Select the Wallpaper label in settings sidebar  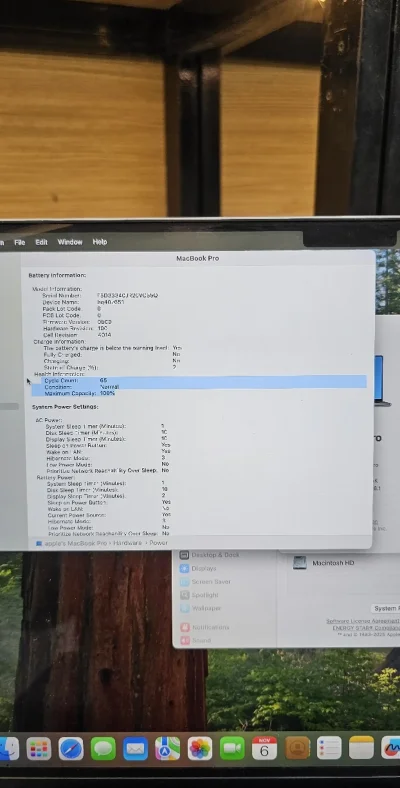click(207, 608)
